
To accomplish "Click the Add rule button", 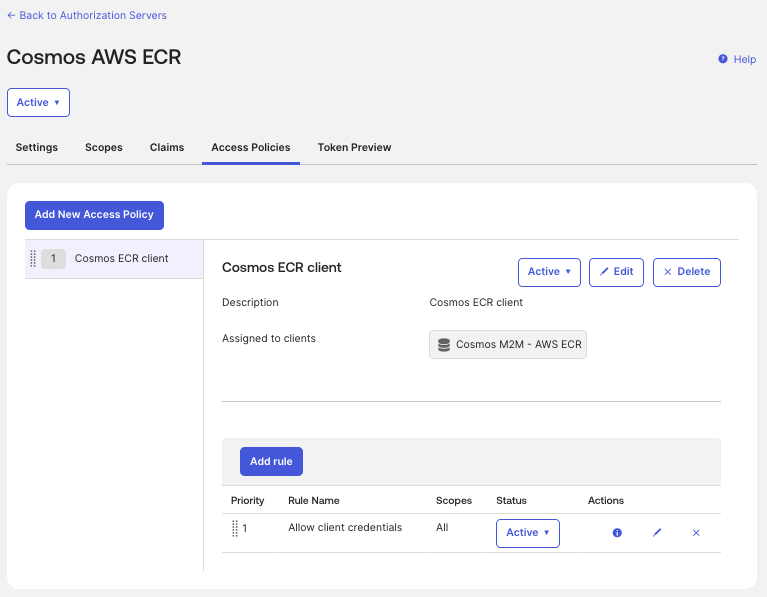I will tap(271, 461).
